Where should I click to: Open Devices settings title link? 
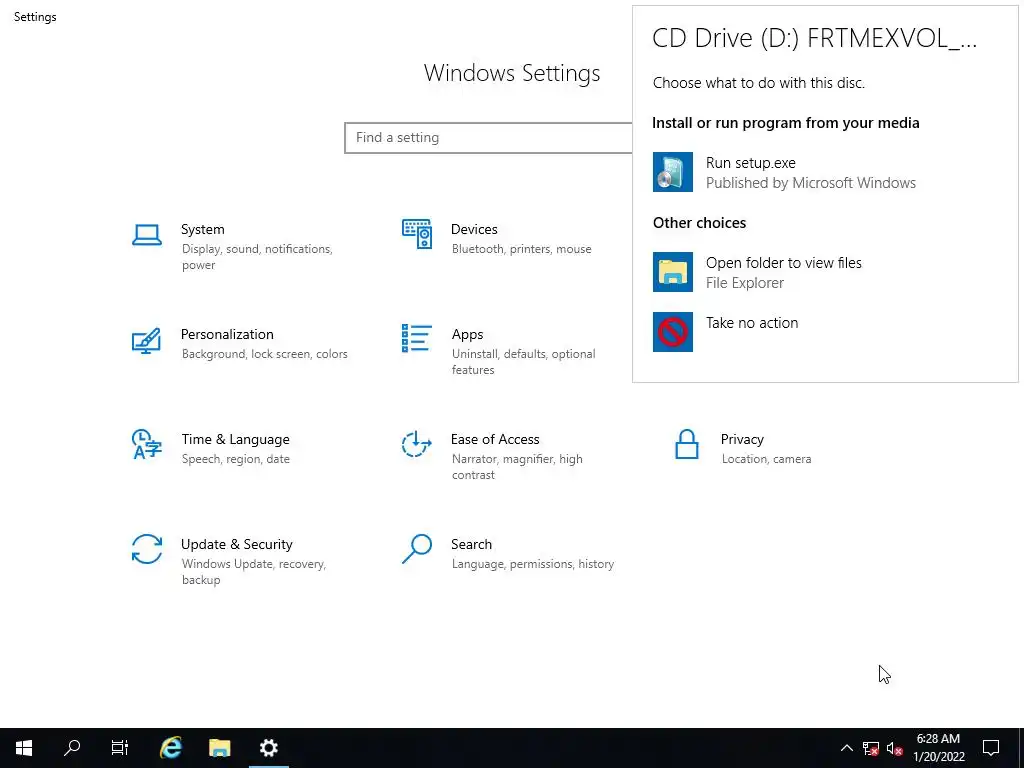click(474, 229)
